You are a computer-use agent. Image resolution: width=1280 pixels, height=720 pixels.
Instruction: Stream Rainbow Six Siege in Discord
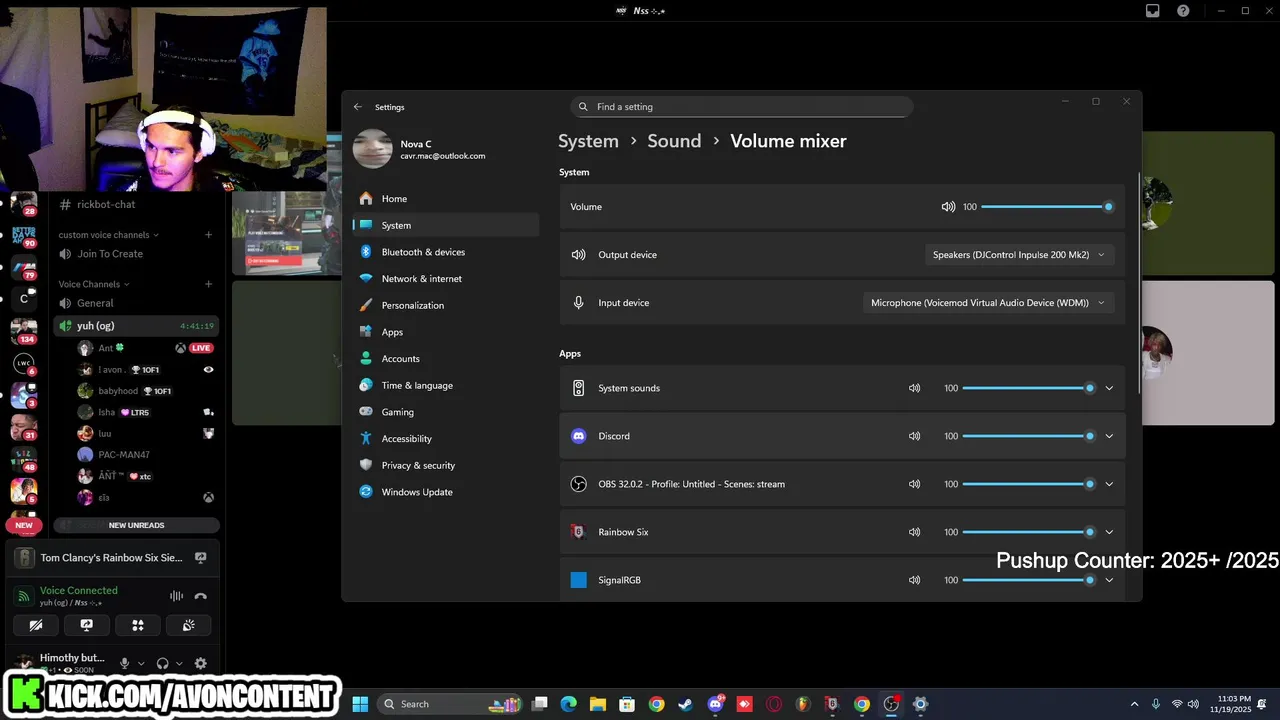tap(200, 558)
